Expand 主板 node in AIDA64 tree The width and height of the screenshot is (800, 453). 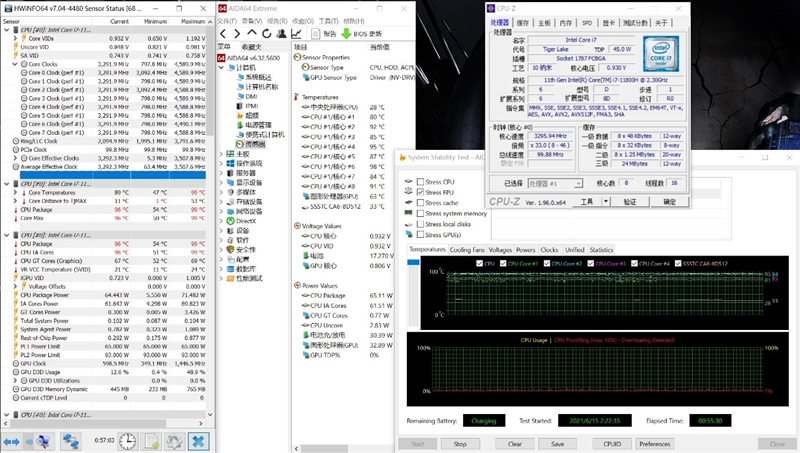(222, 154)
